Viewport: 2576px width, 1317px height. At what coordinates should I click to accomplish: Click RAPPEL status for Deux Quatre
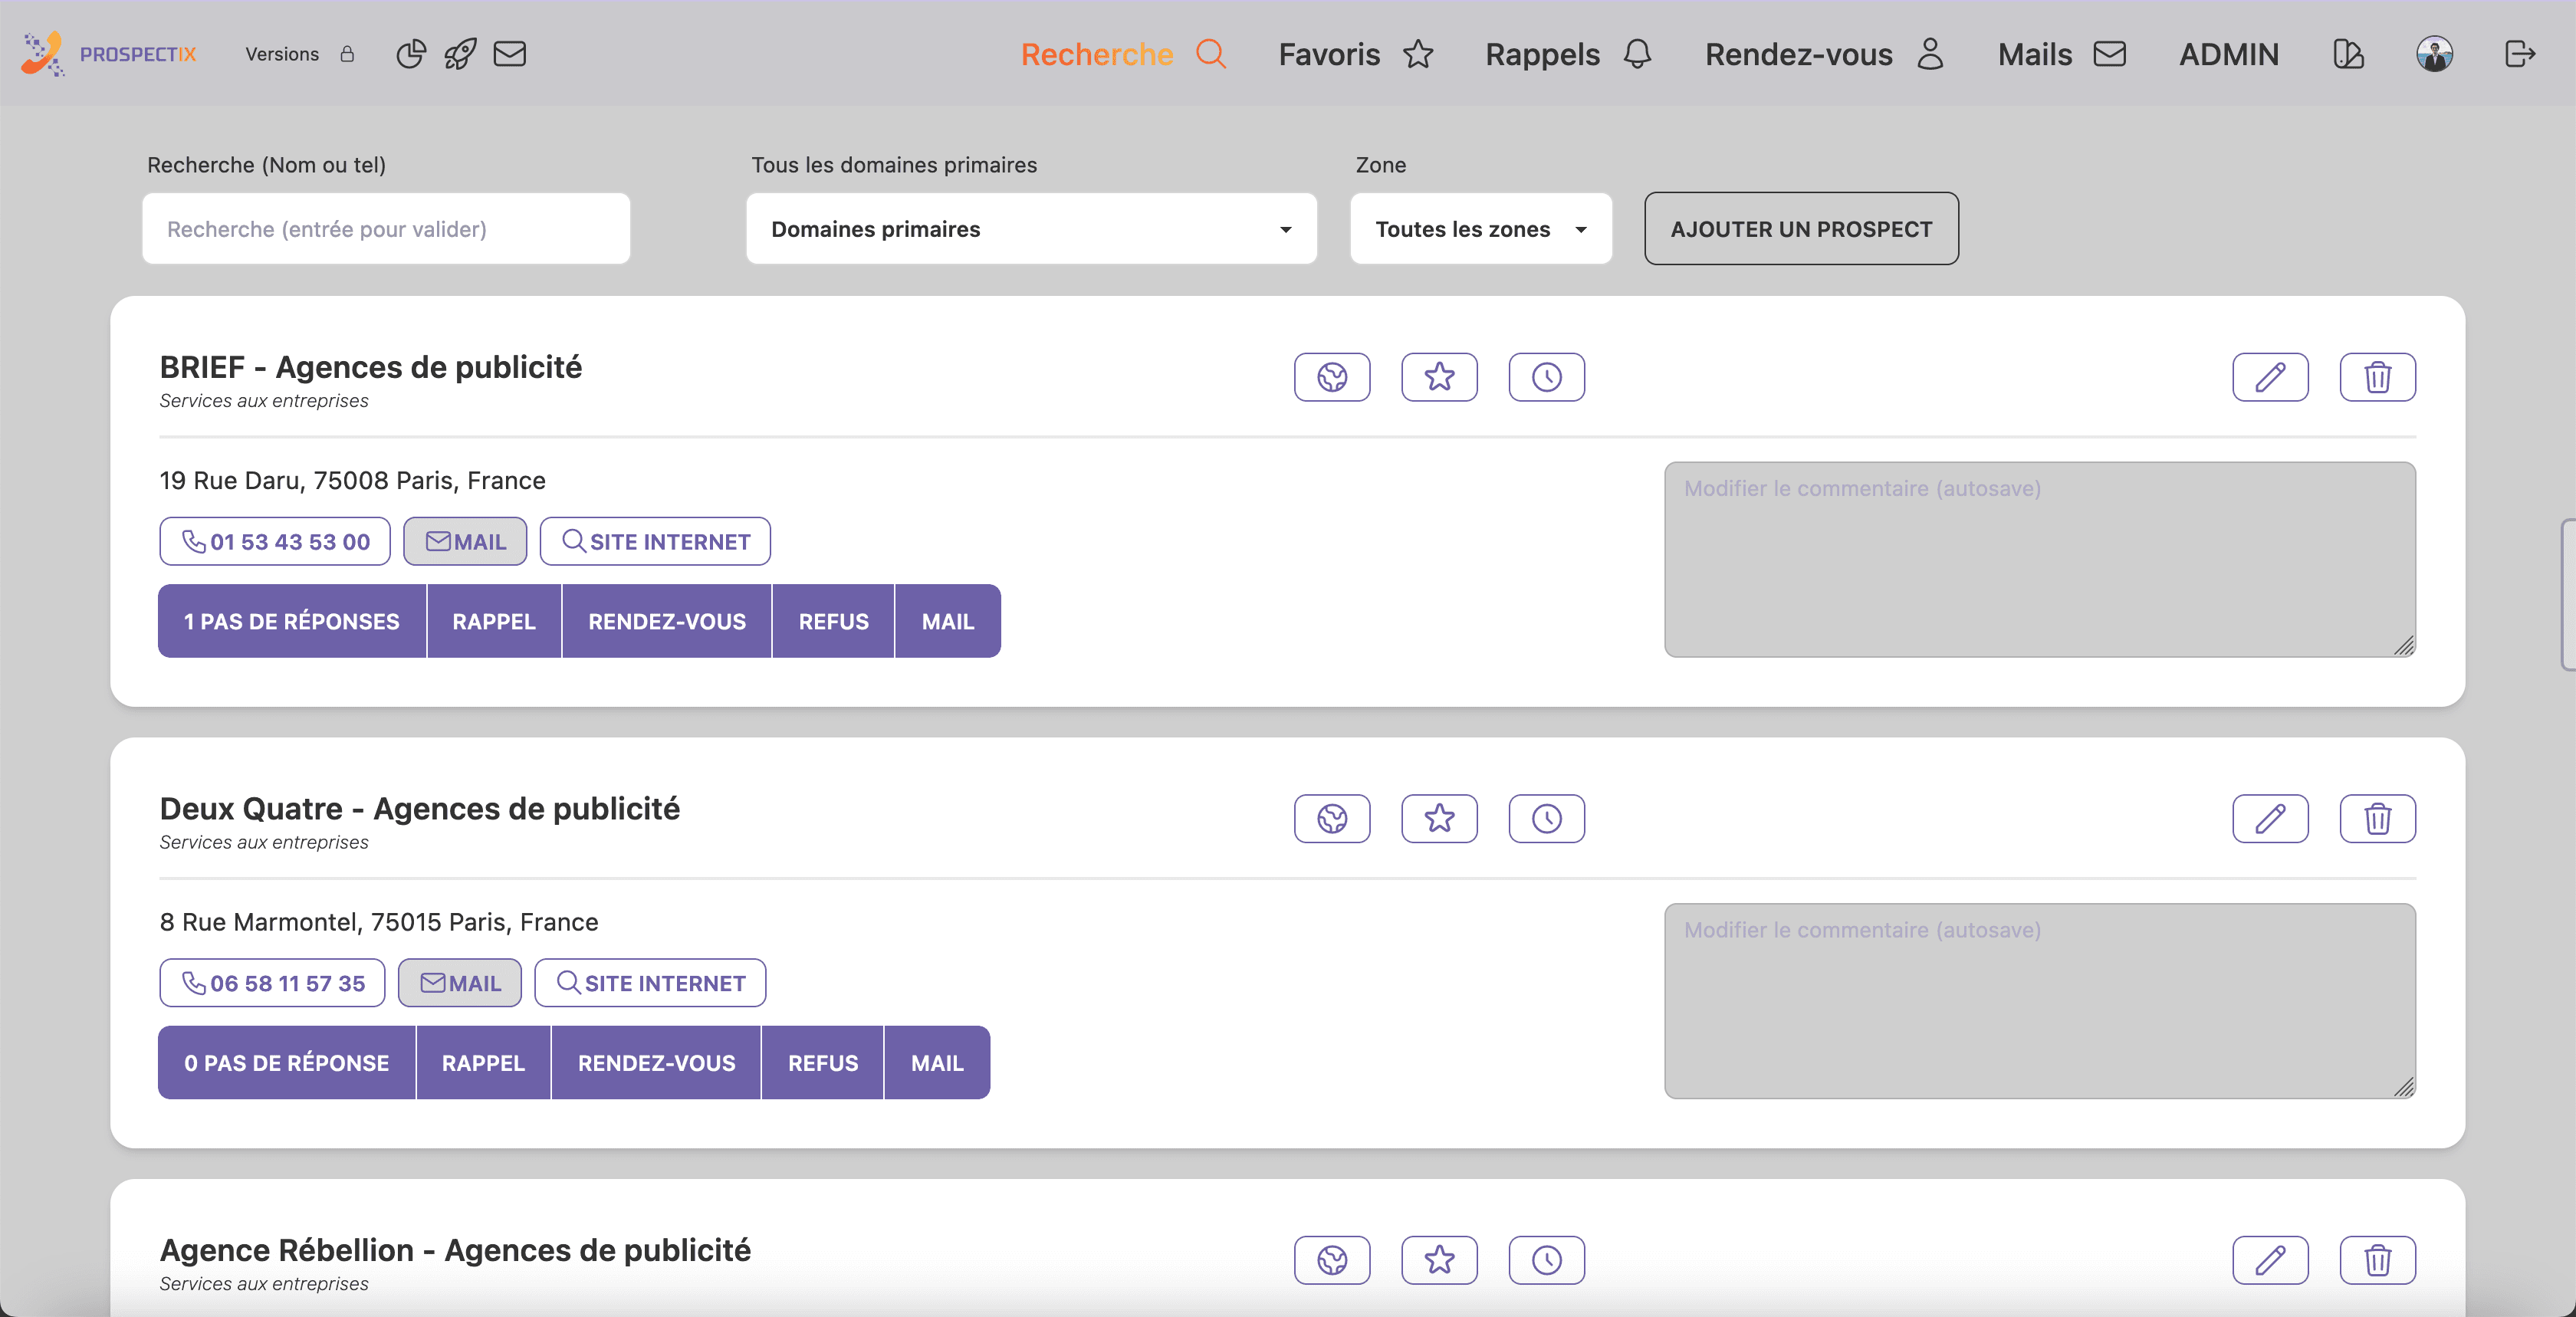[483, 1063]
